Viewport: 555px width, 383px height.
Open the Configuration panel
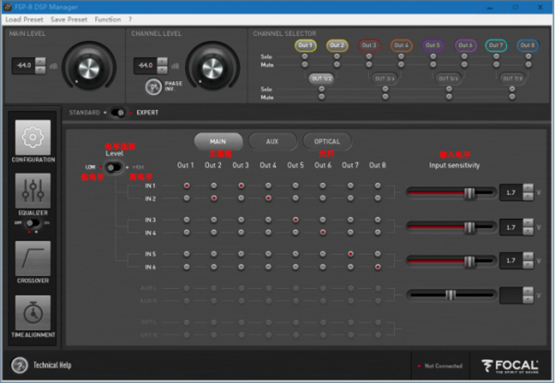point(33,137)
